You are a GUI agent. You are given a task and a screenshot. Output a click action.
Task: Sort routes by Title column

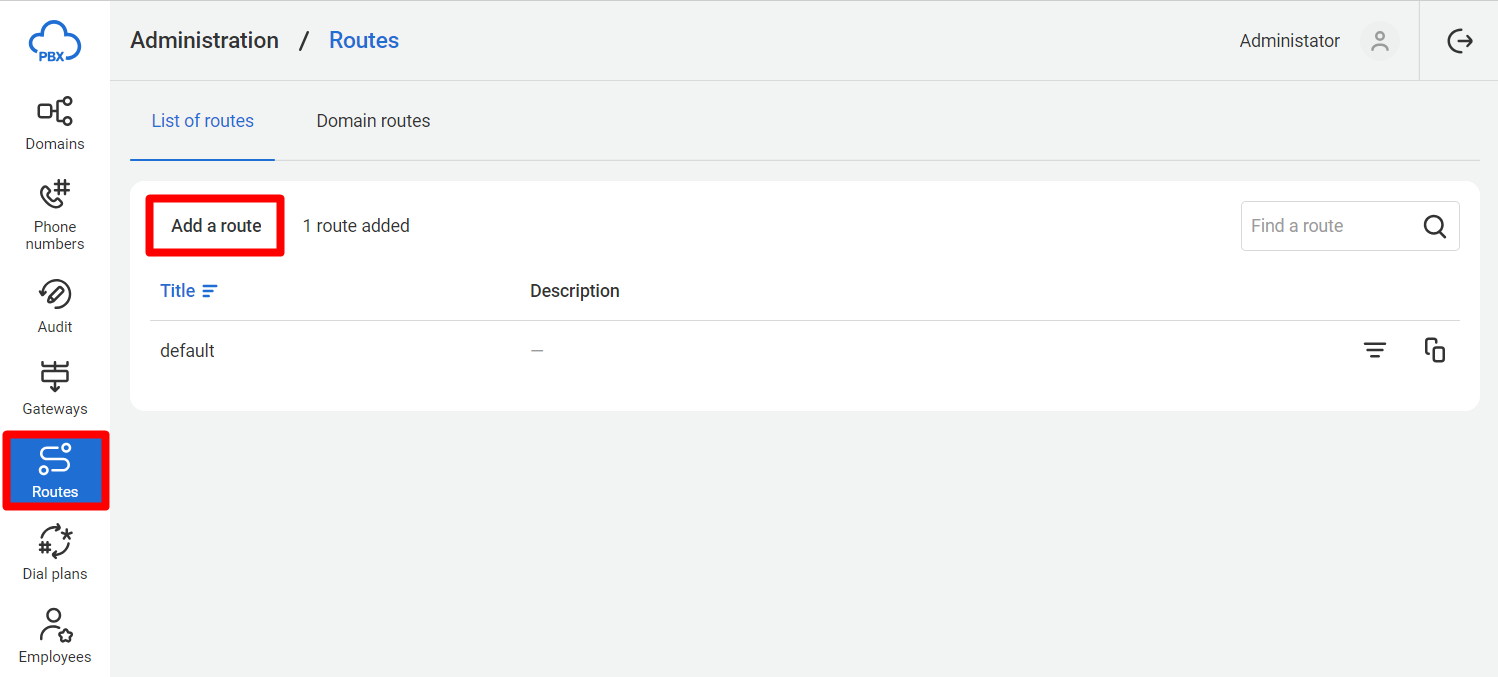click(x=188, y=291)
